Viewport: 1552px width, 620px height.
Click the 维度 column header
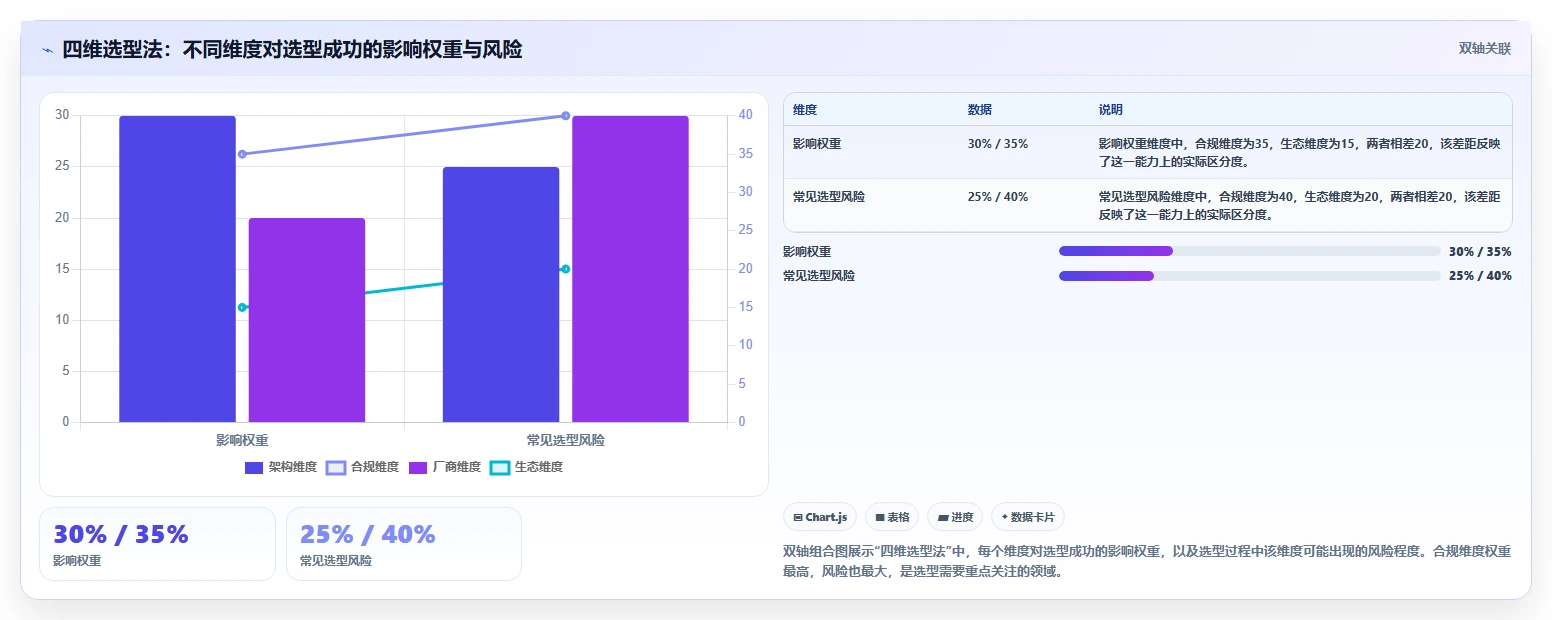(805, 110)
